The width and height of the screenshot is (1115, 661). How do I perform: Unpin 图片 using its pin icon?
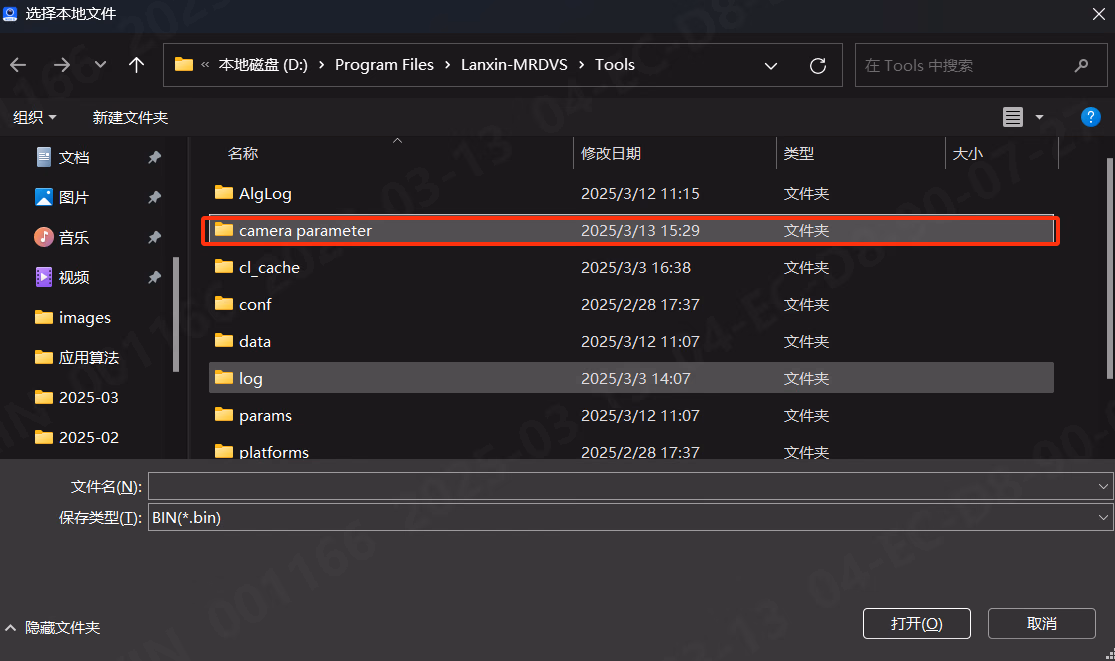tap(154, 198)
